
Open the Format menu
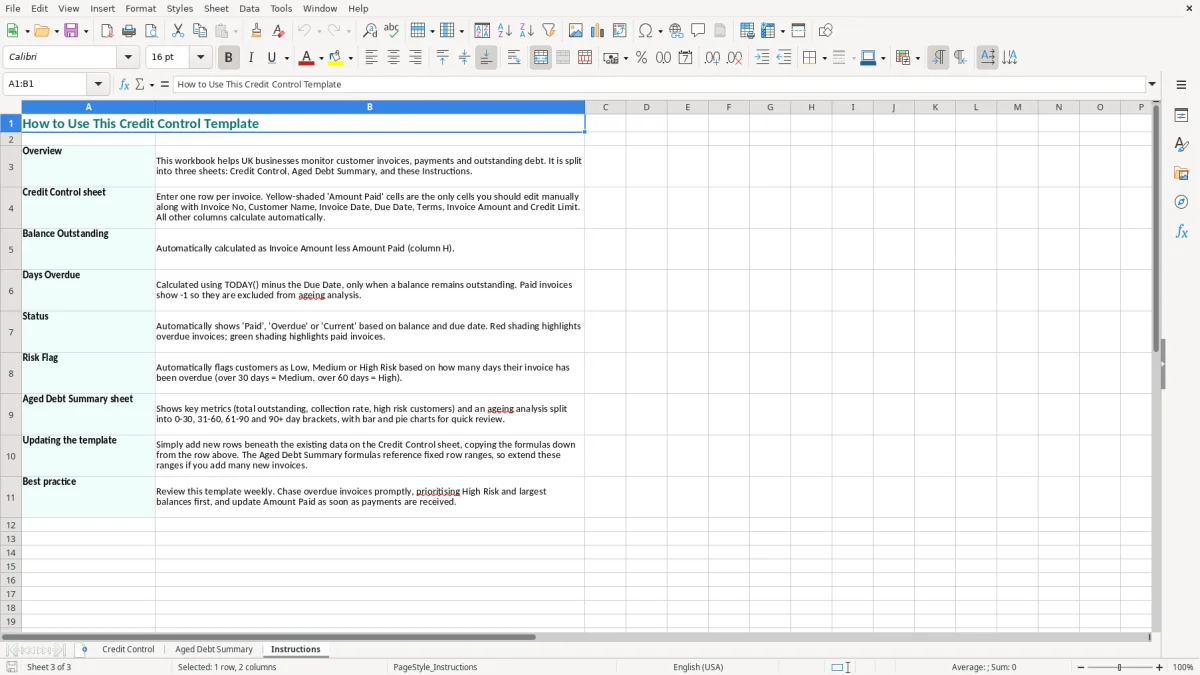click(140, 8)
